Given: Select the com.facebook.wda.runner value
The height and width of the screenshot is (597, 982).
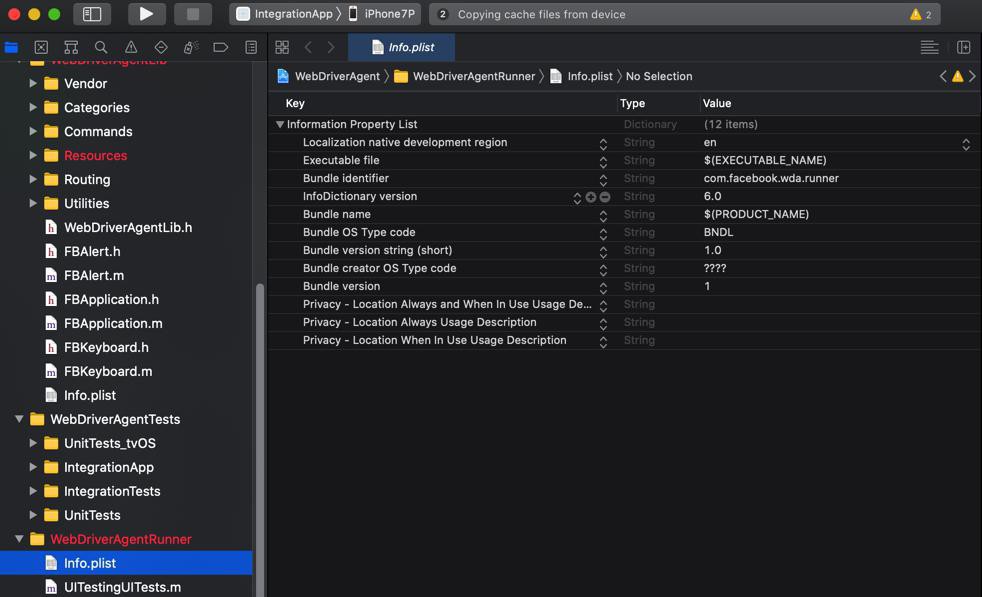Looking at the screenshot, I should pyautogui.click(x=771, y=178).
